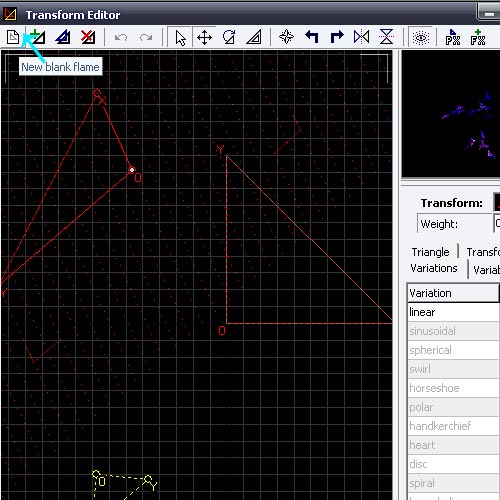Switch to Rotate triangle mode
Screen dimensions: 500x500
click(229, 37)
